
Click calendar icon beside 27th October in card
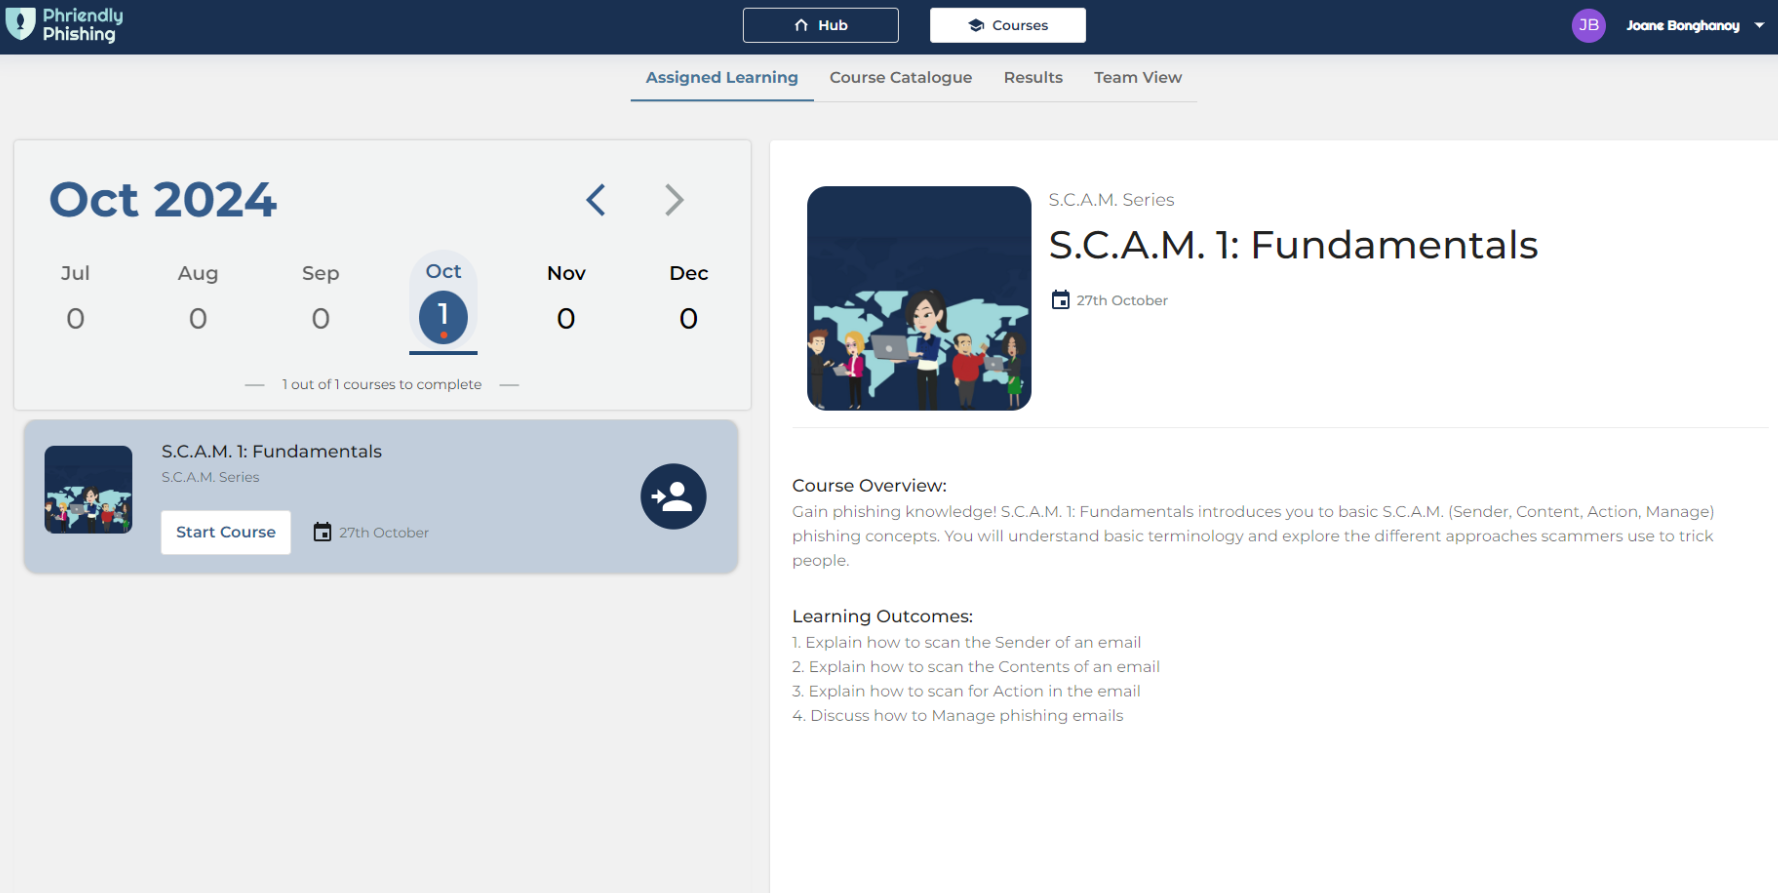(322, 532)
